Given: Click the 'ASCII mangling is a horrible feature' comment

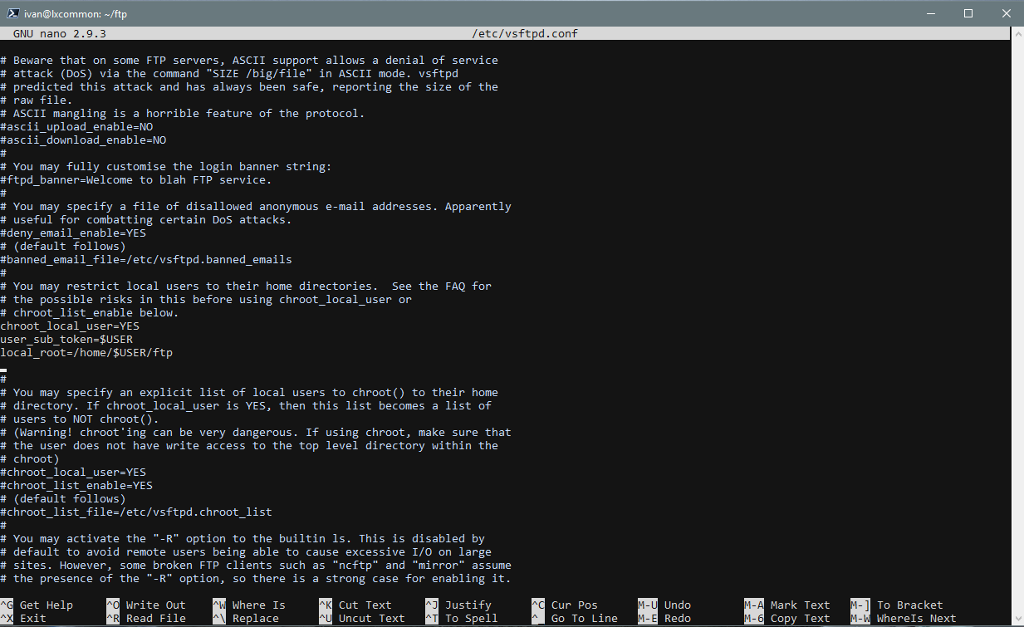Looking at the screenshot, I should pos(182,113).
